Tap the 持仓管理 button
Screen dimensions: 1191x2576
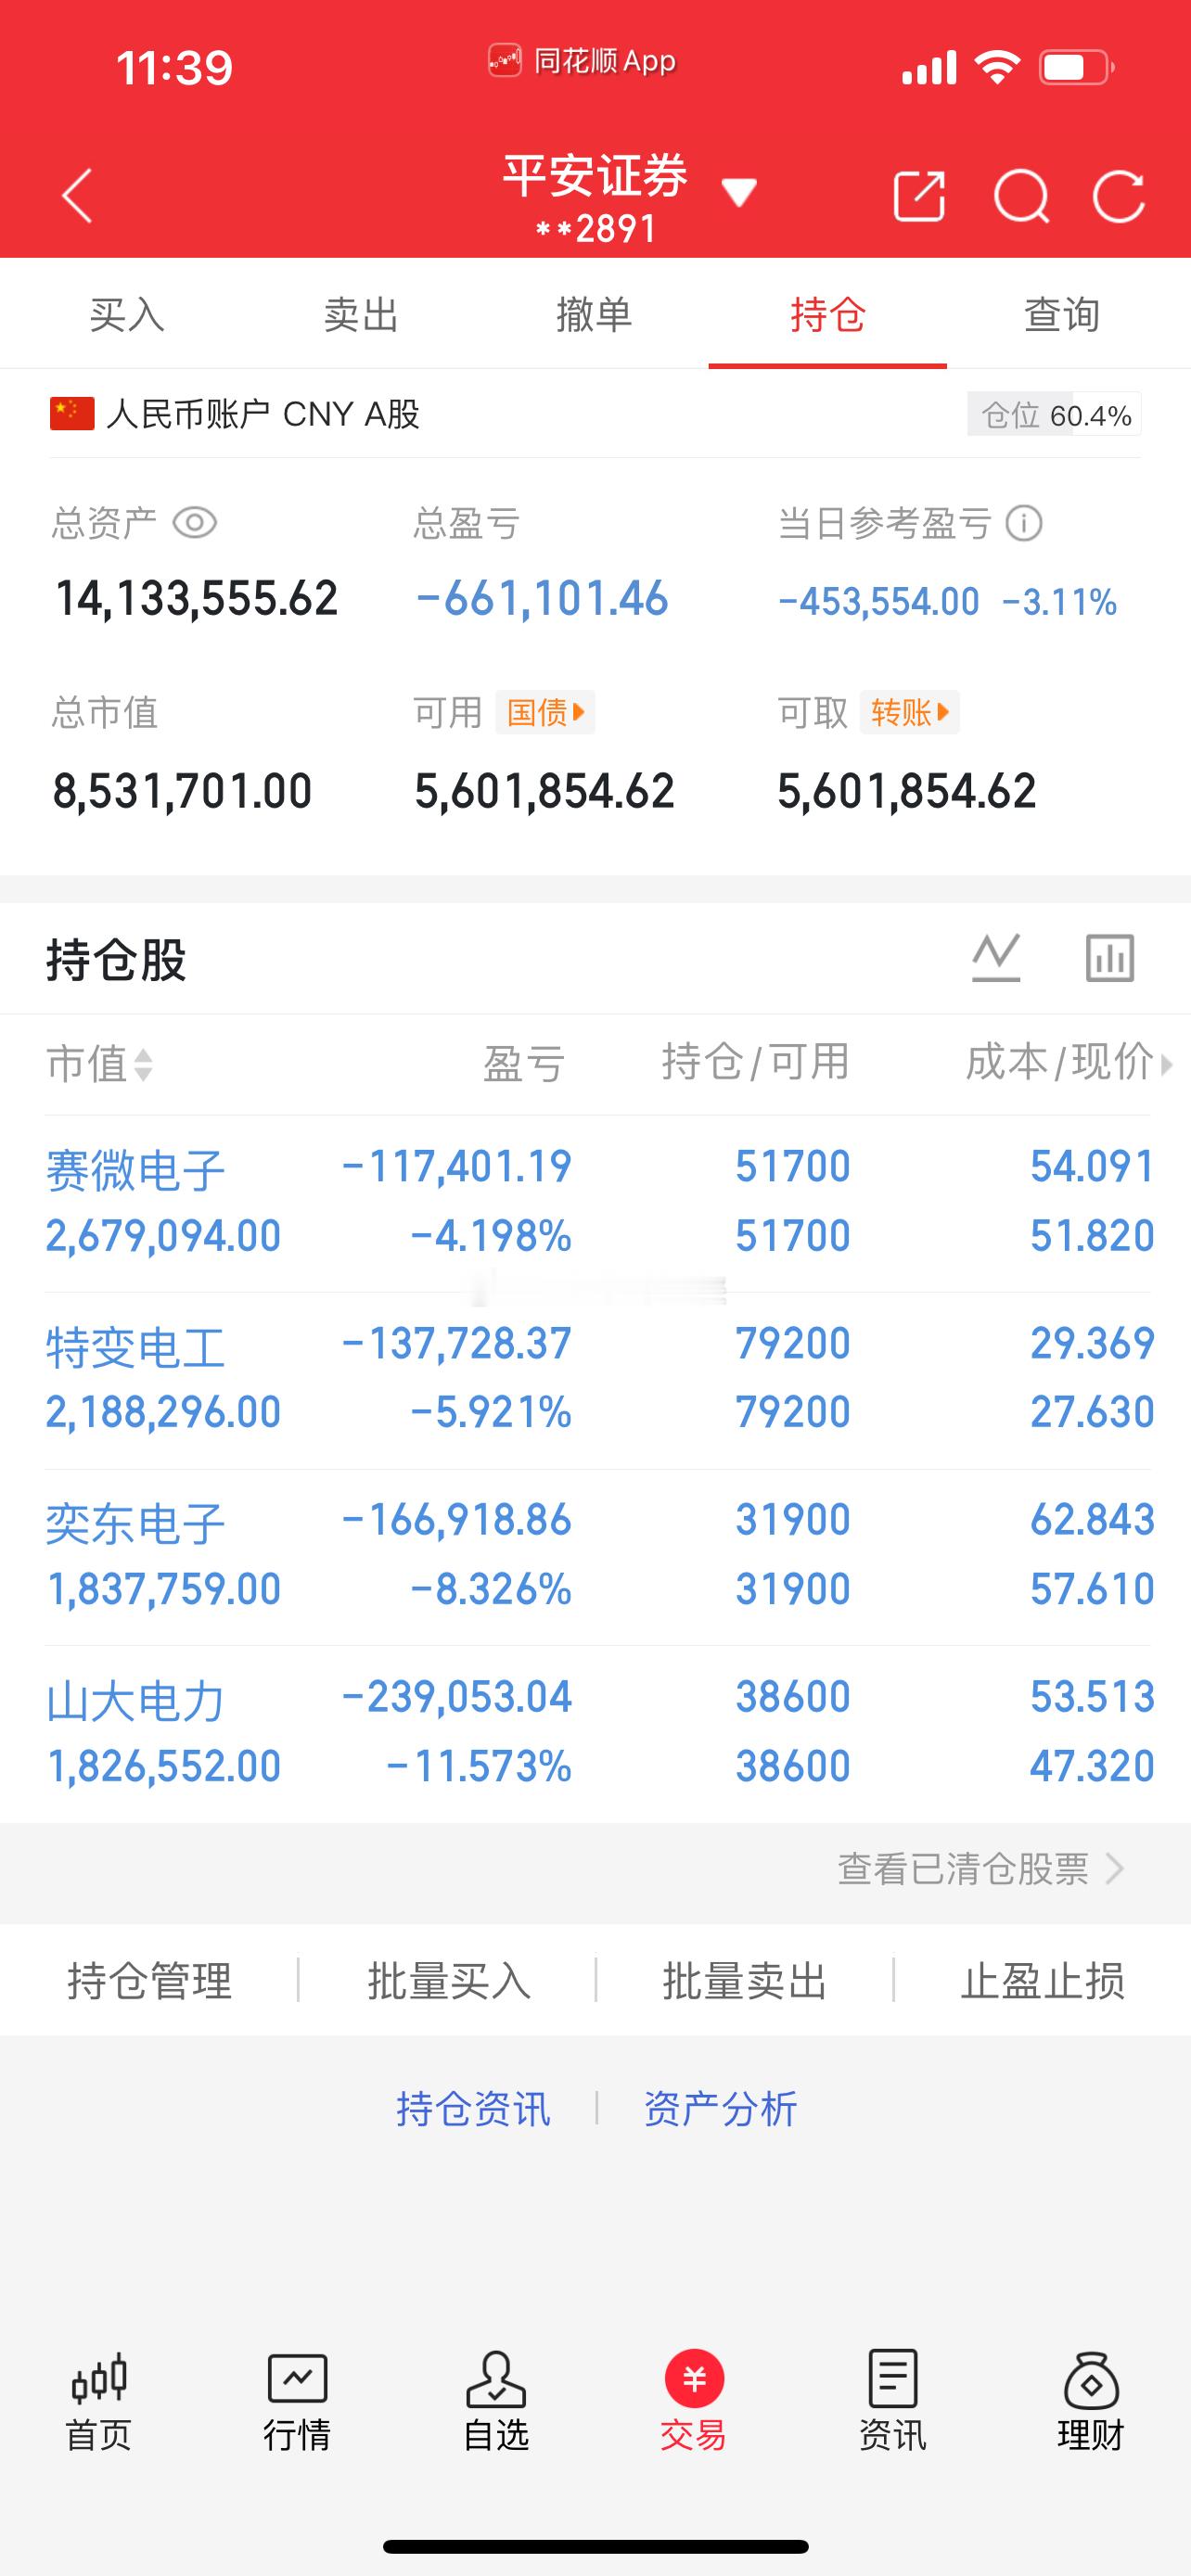pos(150,1980)
